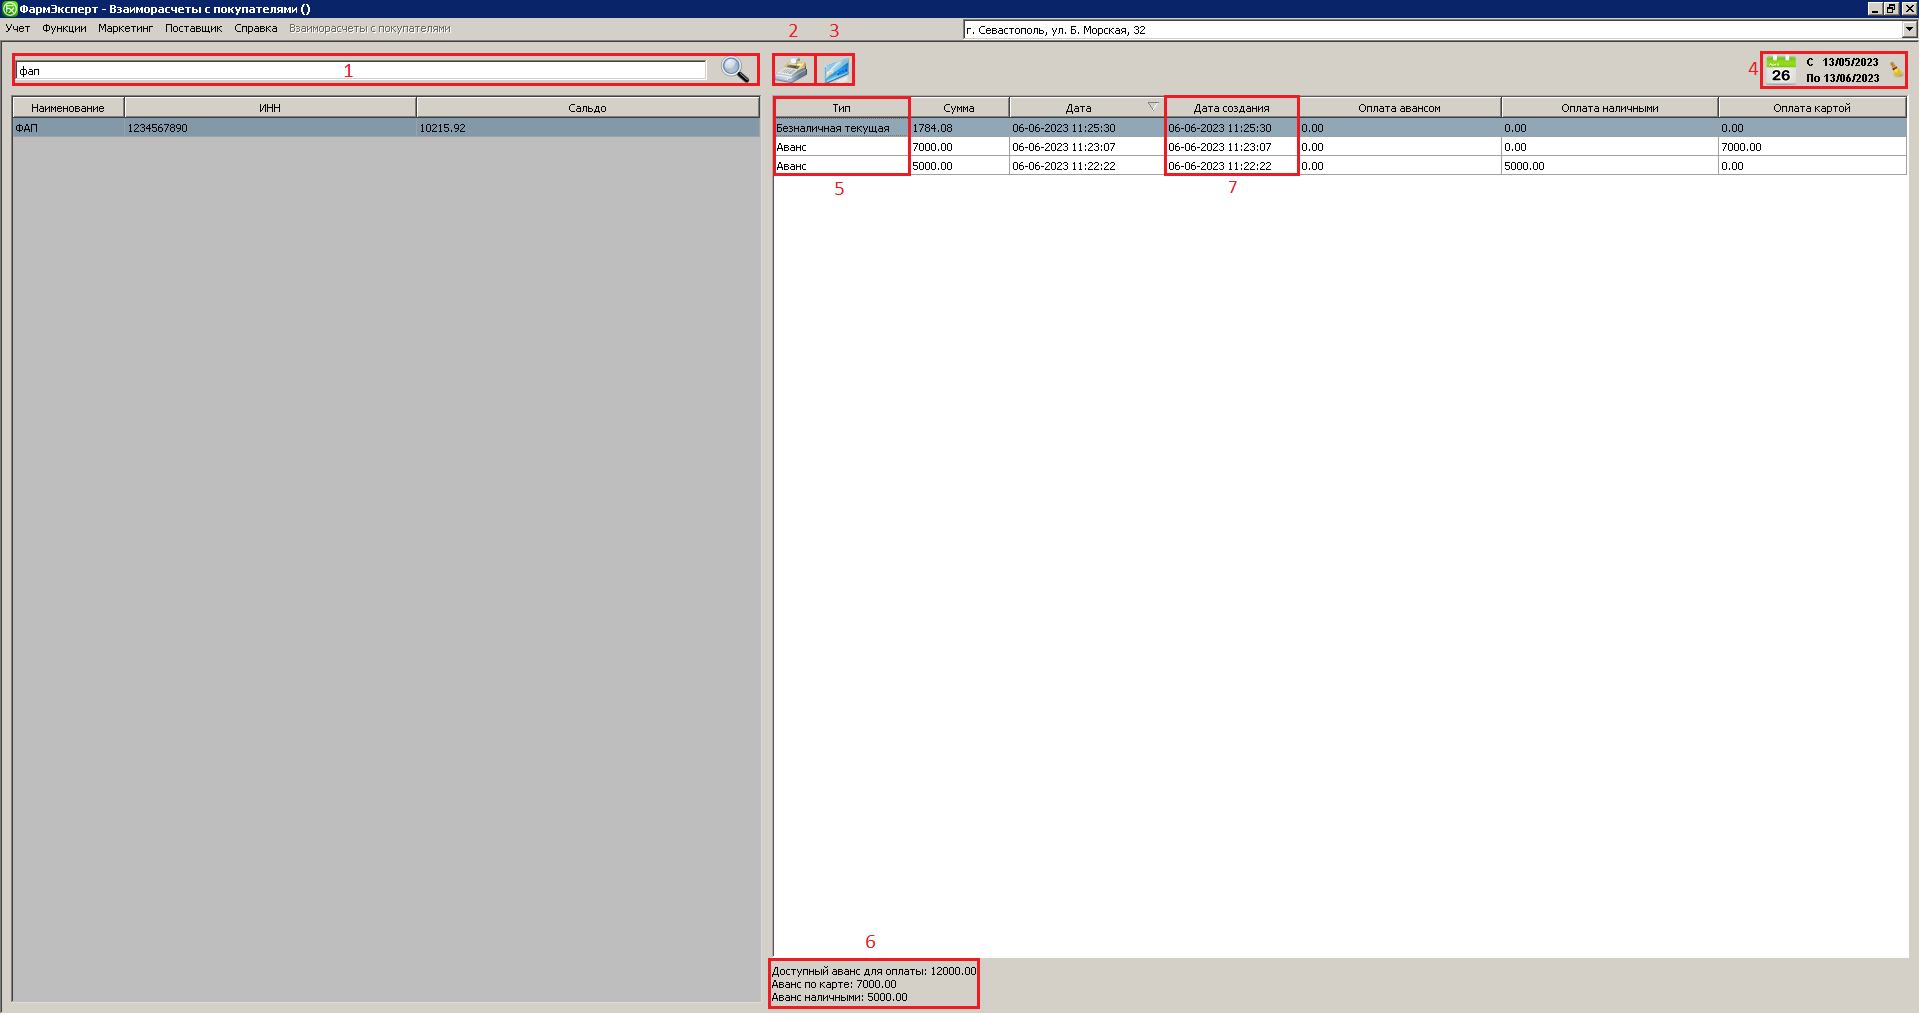Click the broom icon to clear dates
This screenshot has width=1919, height=1014.
1896,70
